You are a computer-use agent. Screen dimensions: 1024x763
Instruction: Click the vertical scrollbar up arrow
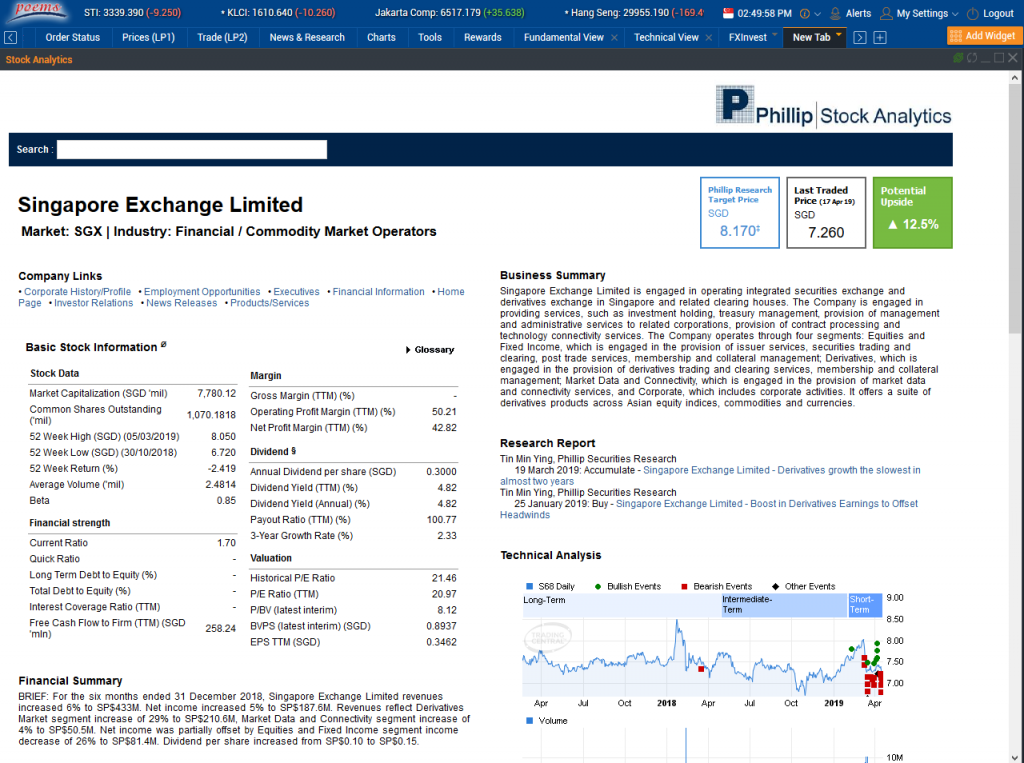(1014, 78)
